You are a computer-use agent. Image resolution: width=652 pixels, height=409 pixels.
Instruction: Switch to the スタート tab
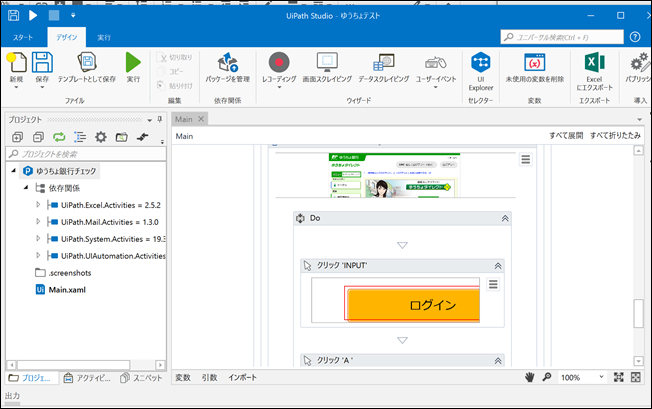click(x=23, y=37)
